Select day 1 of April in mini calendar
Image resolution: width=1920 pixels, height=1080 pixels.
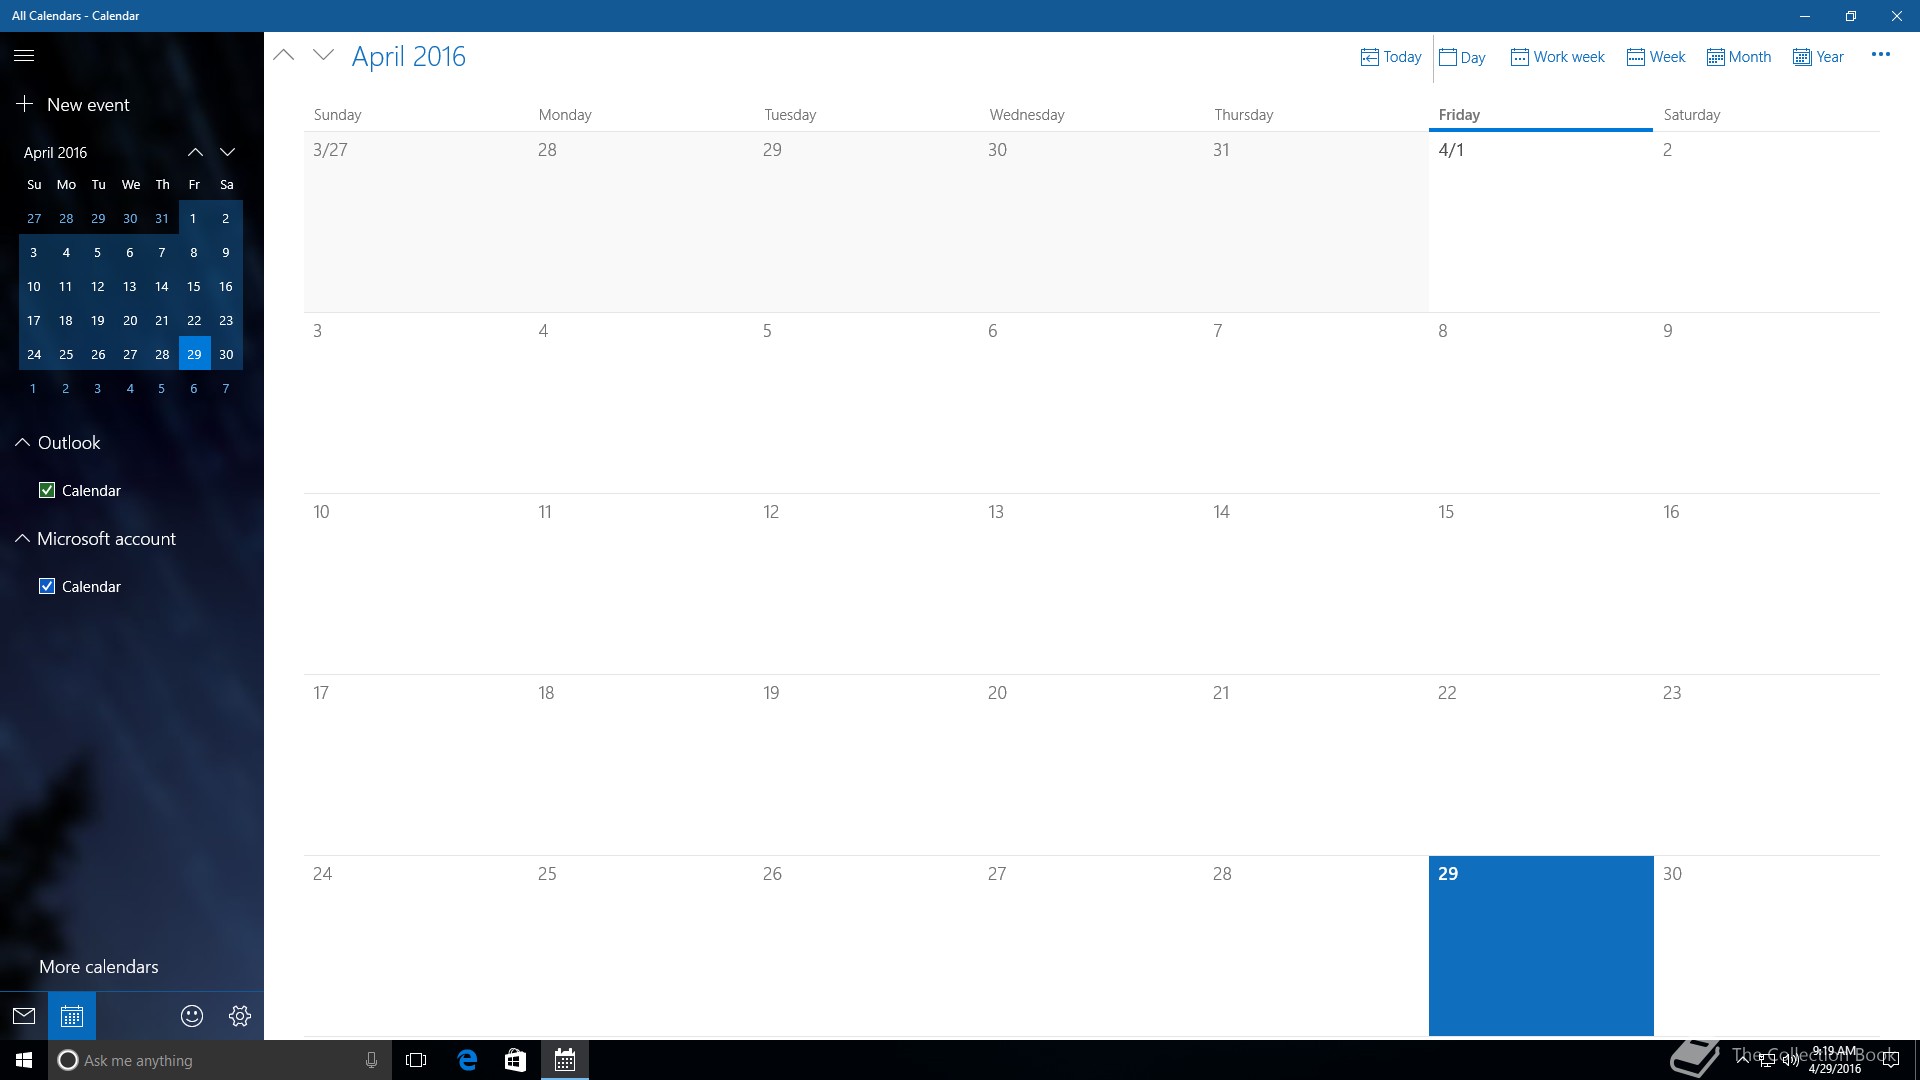194,218
